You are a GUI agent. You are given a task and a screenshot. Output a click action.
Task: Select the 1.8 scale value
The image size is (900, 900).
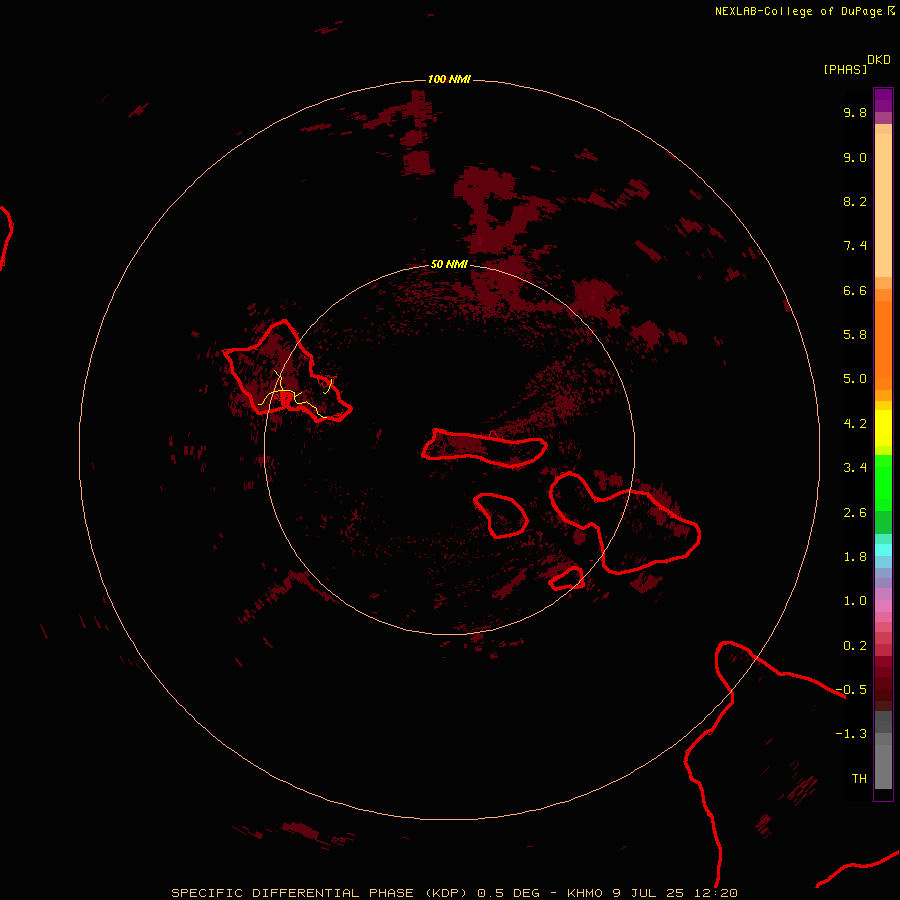[x=855, y=557]
